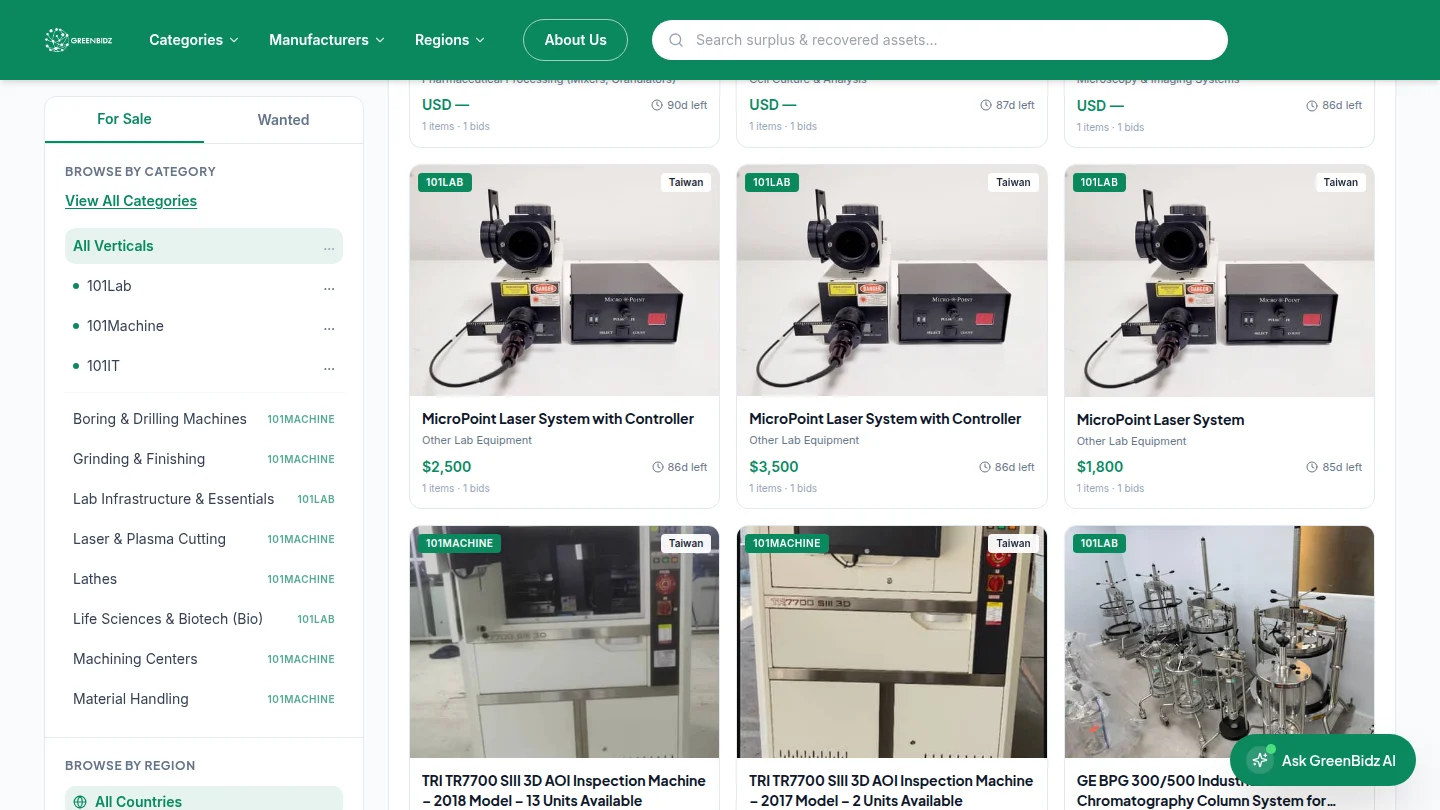Click the clock icon on the $2,500 listing
Screen dimensions: 1440x810
point(657,467)
